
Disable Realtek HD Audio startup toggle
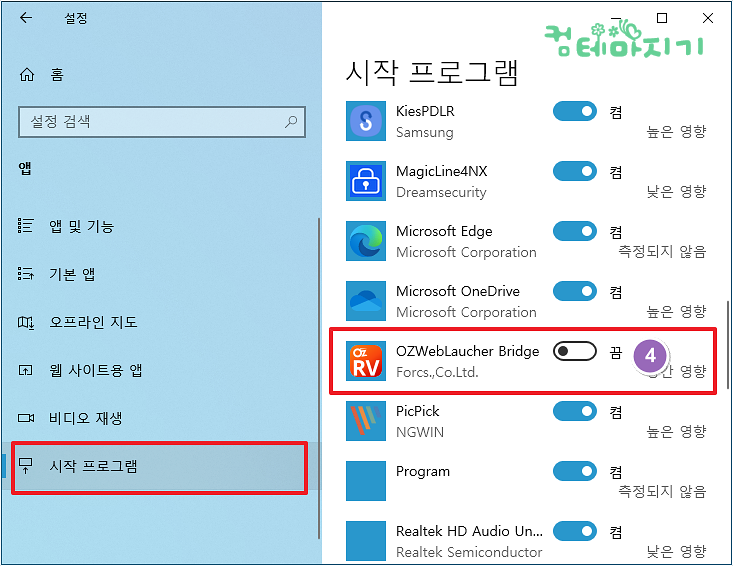tap(575, 531)
